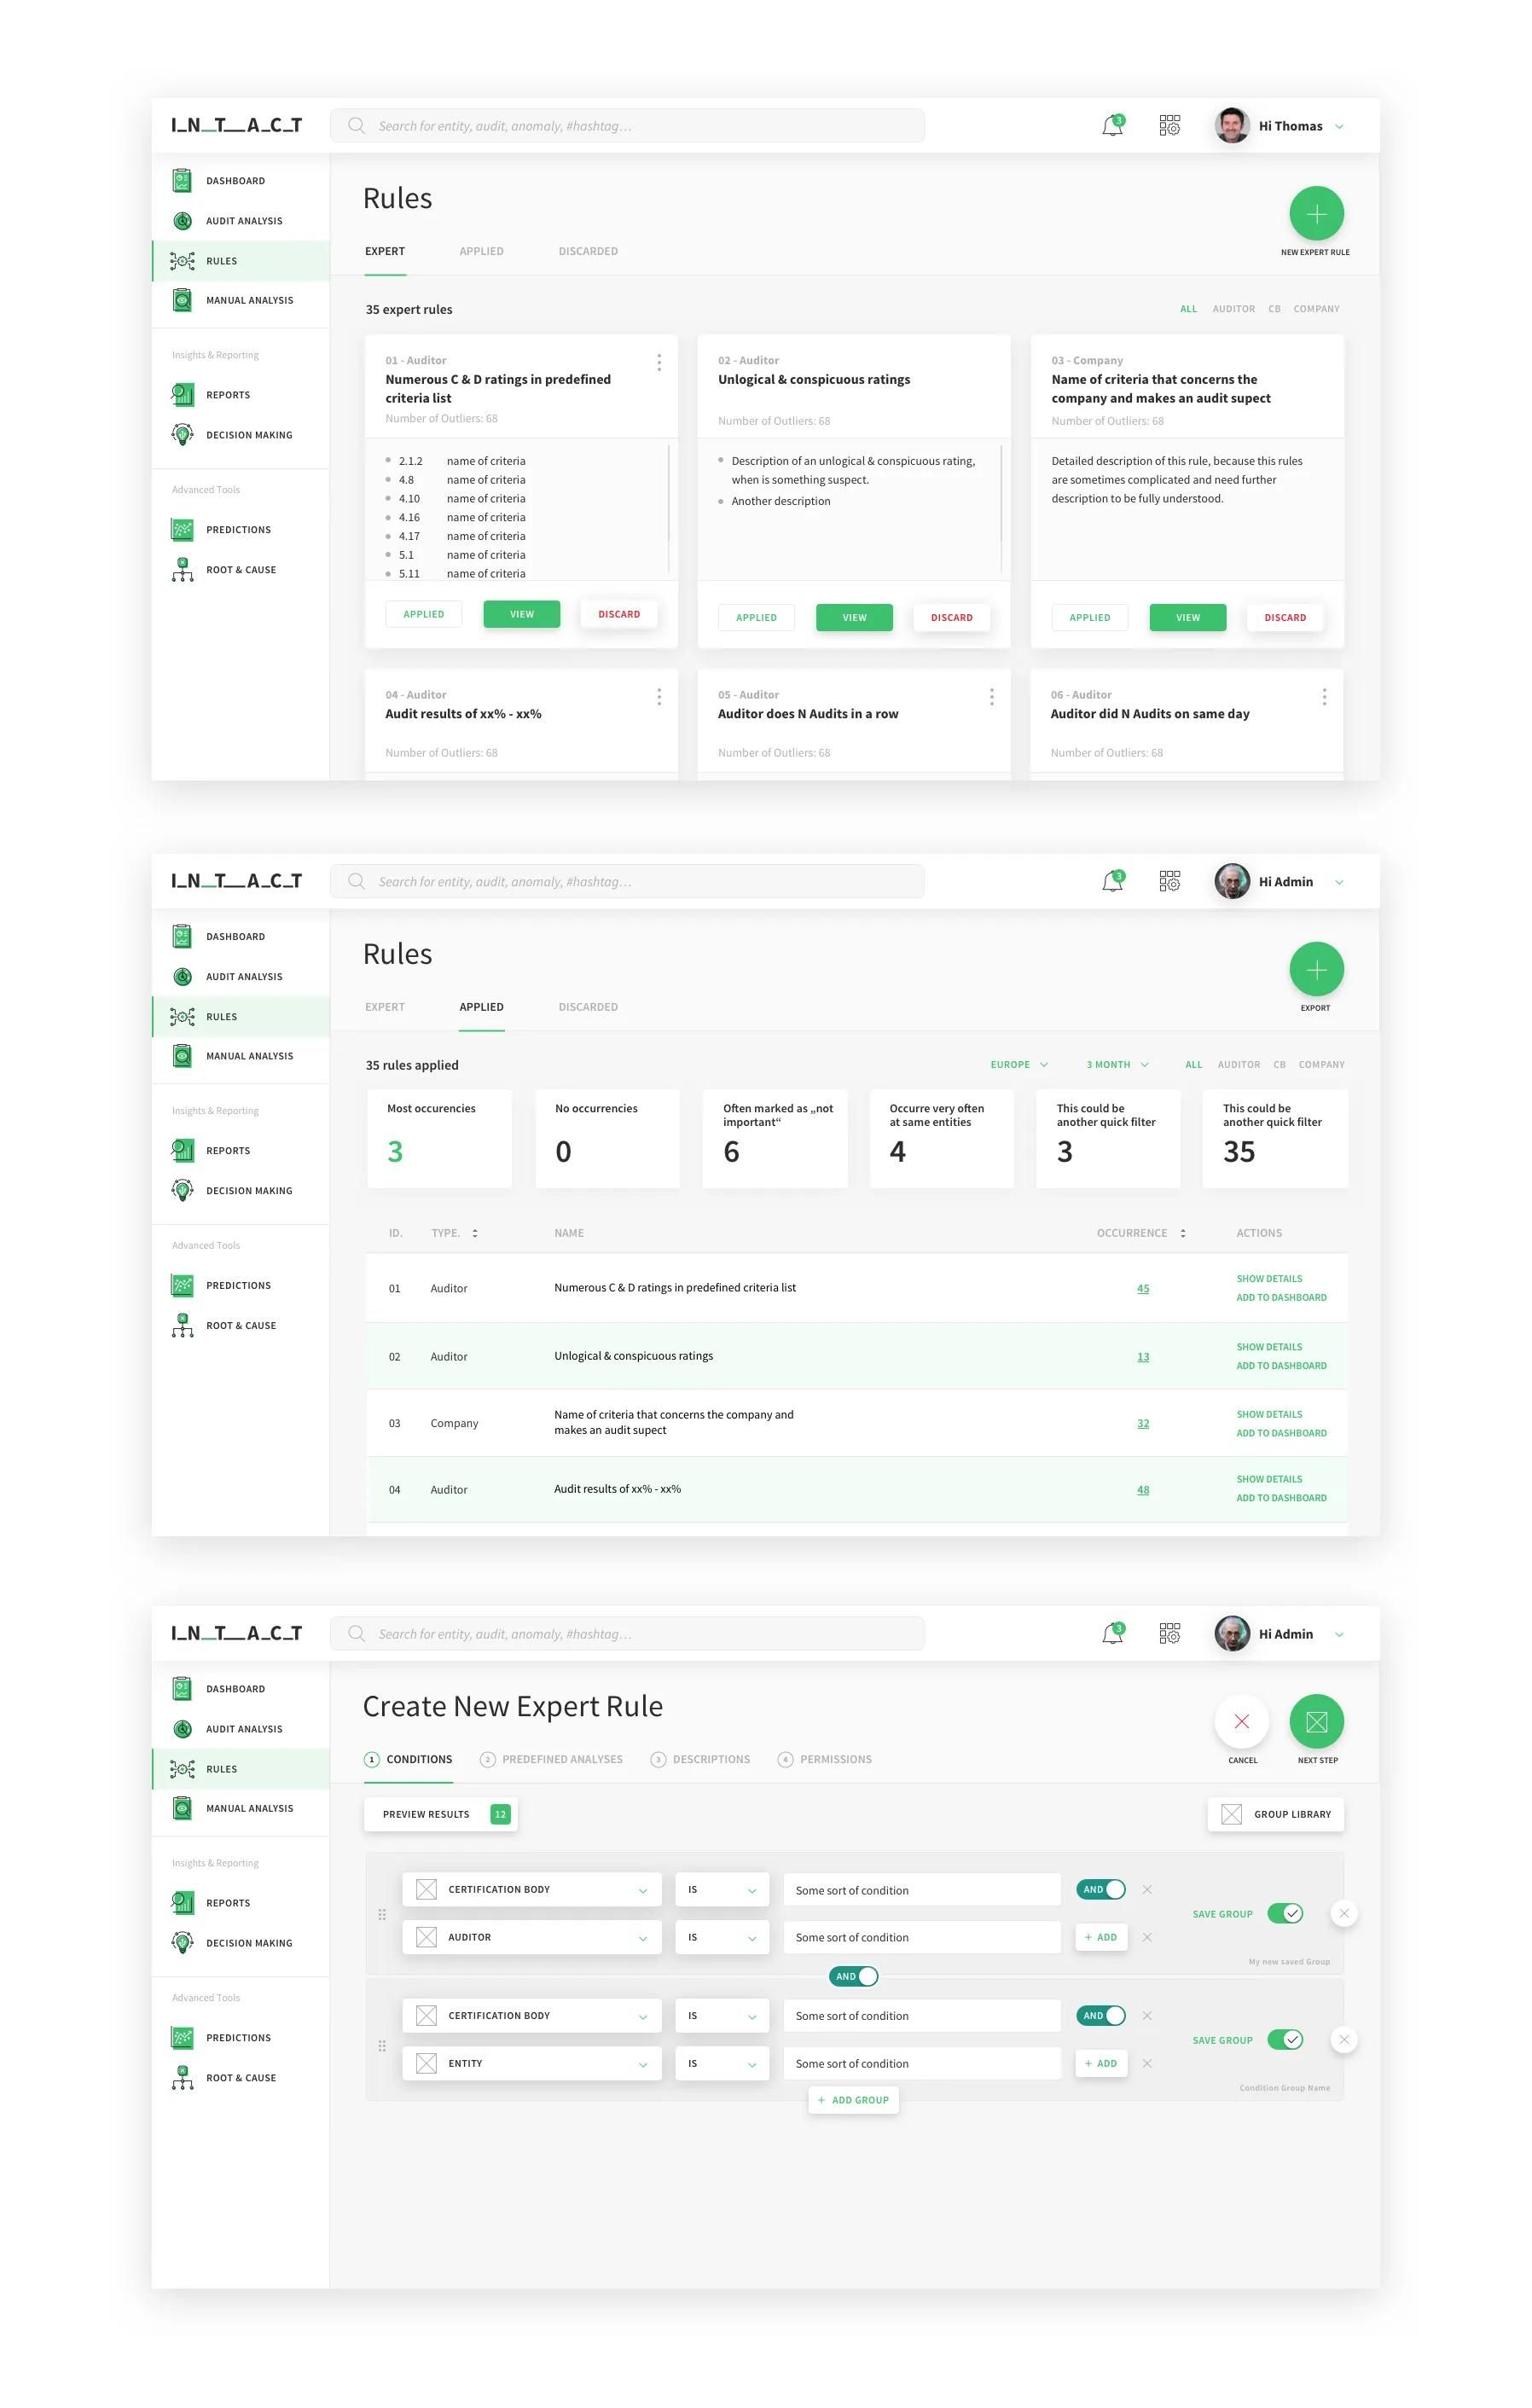Screen dimensions: 1532x2408
Task: Open the Dashboard from the sidebar
Action: [236, 181]
